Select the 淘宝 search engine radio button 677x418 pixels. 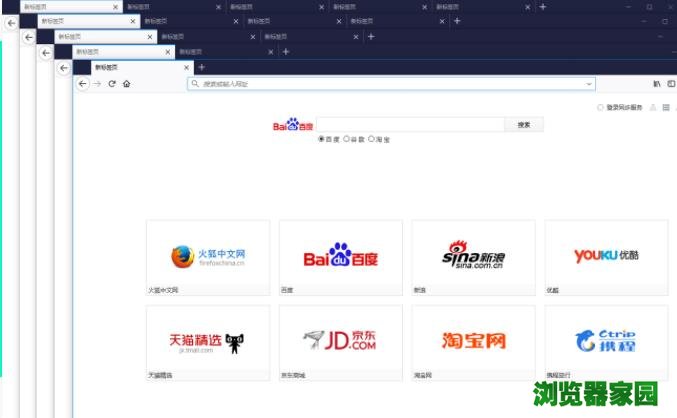pyautogui.click(x=372, y=139)
